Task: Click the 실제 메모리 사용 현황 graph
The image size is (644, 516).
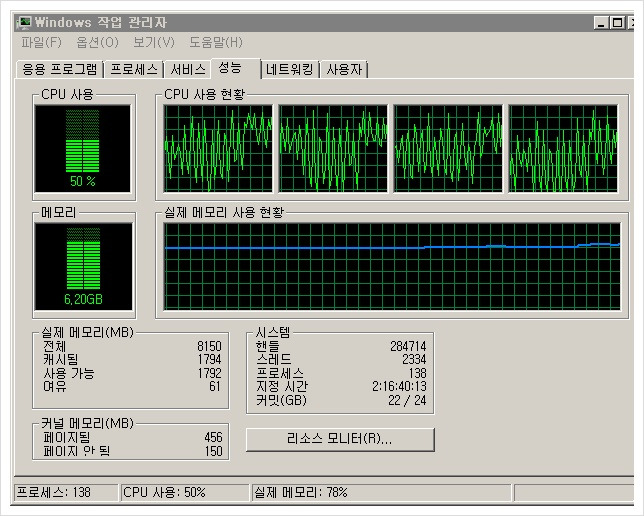Action: coord(392,267)
